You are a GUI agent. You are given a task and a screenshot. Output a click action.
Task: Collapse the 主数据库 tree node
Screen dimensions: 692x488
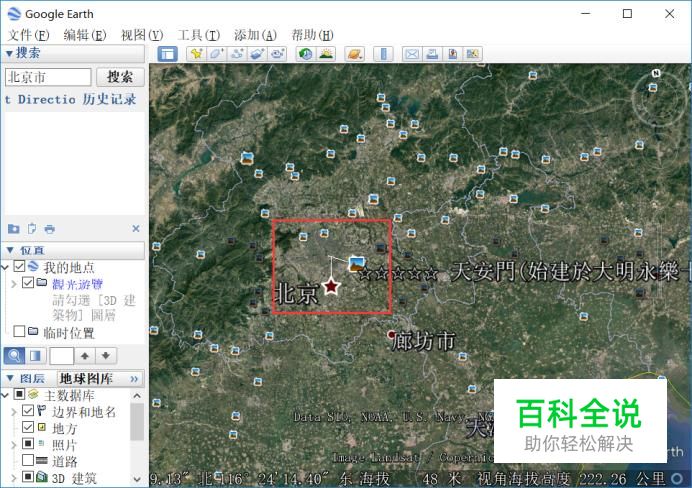(x=5, y=395)
